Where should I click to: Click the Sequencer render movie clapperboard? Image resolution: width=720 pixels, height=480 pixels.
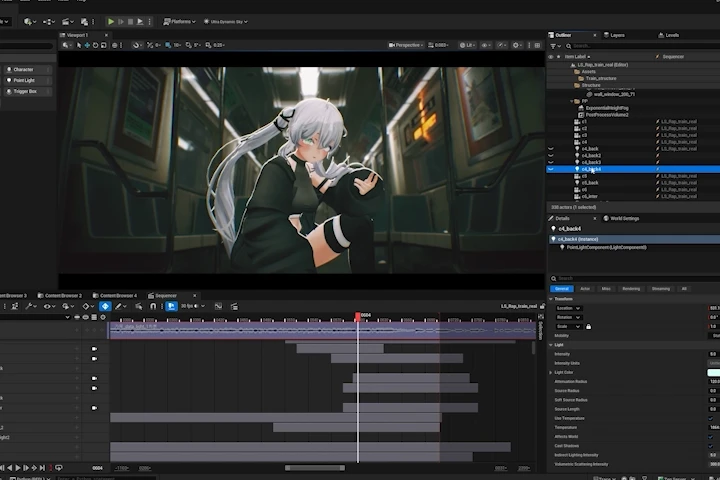(234, 306)
